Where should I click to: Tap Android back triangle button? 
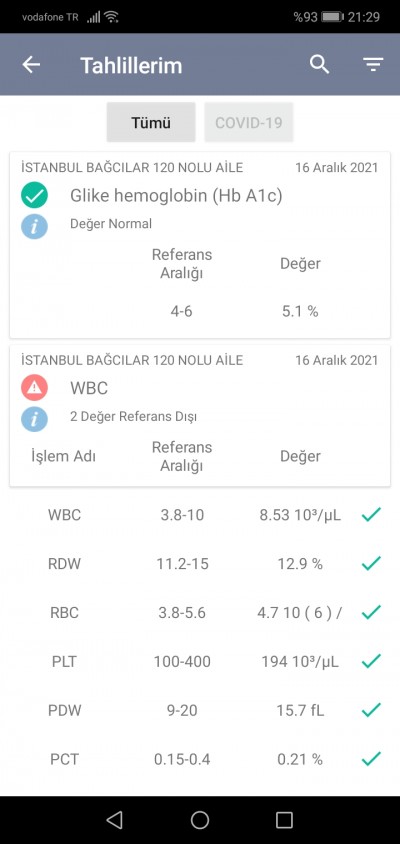(x=114, y=820)
